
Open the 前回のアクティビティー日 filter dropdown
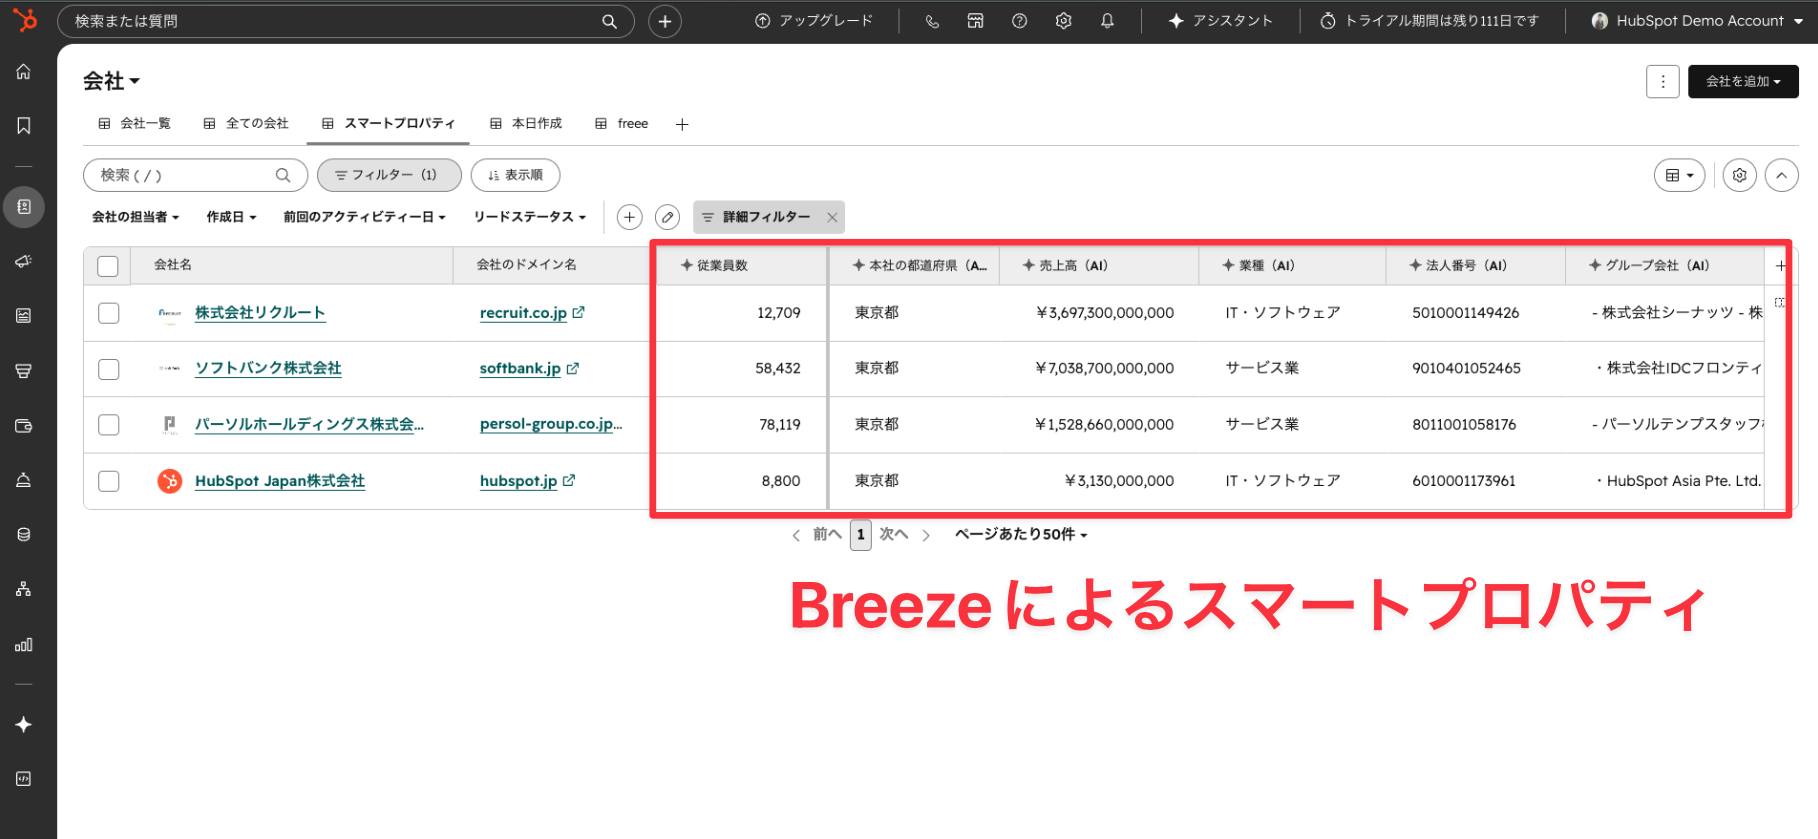(364, 217)
